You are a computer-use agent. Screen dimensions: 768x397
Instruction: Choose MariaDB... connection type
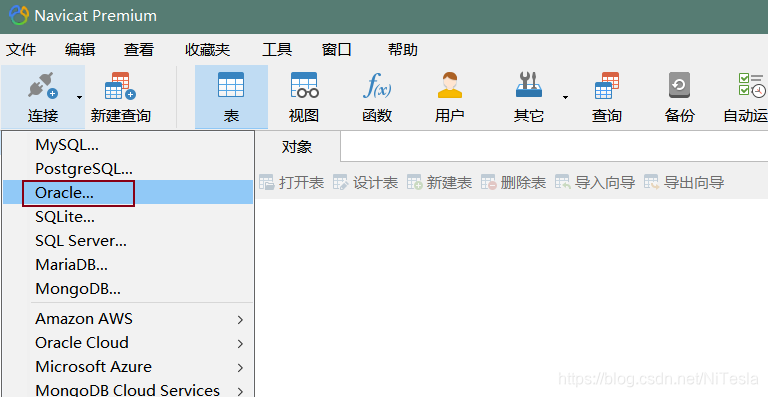click(x=128, y=264)
